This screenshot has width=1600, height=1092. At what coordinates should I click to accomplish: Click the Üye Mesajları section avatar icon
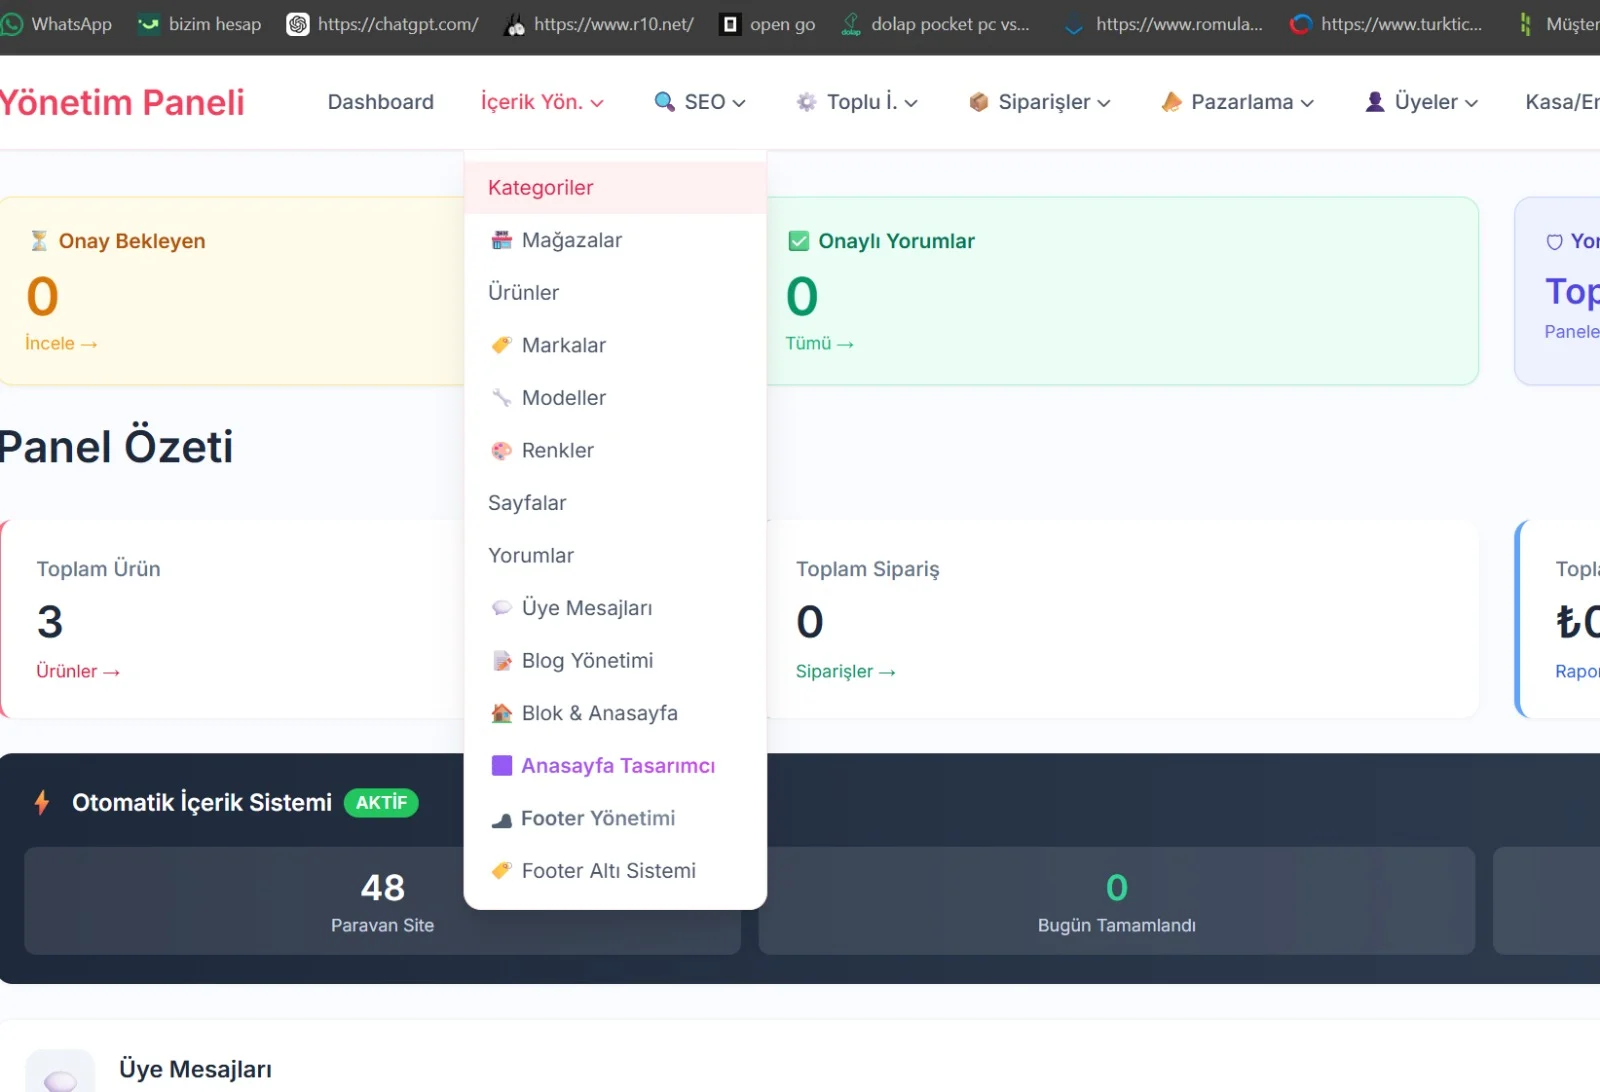(x=60, y=1072)
